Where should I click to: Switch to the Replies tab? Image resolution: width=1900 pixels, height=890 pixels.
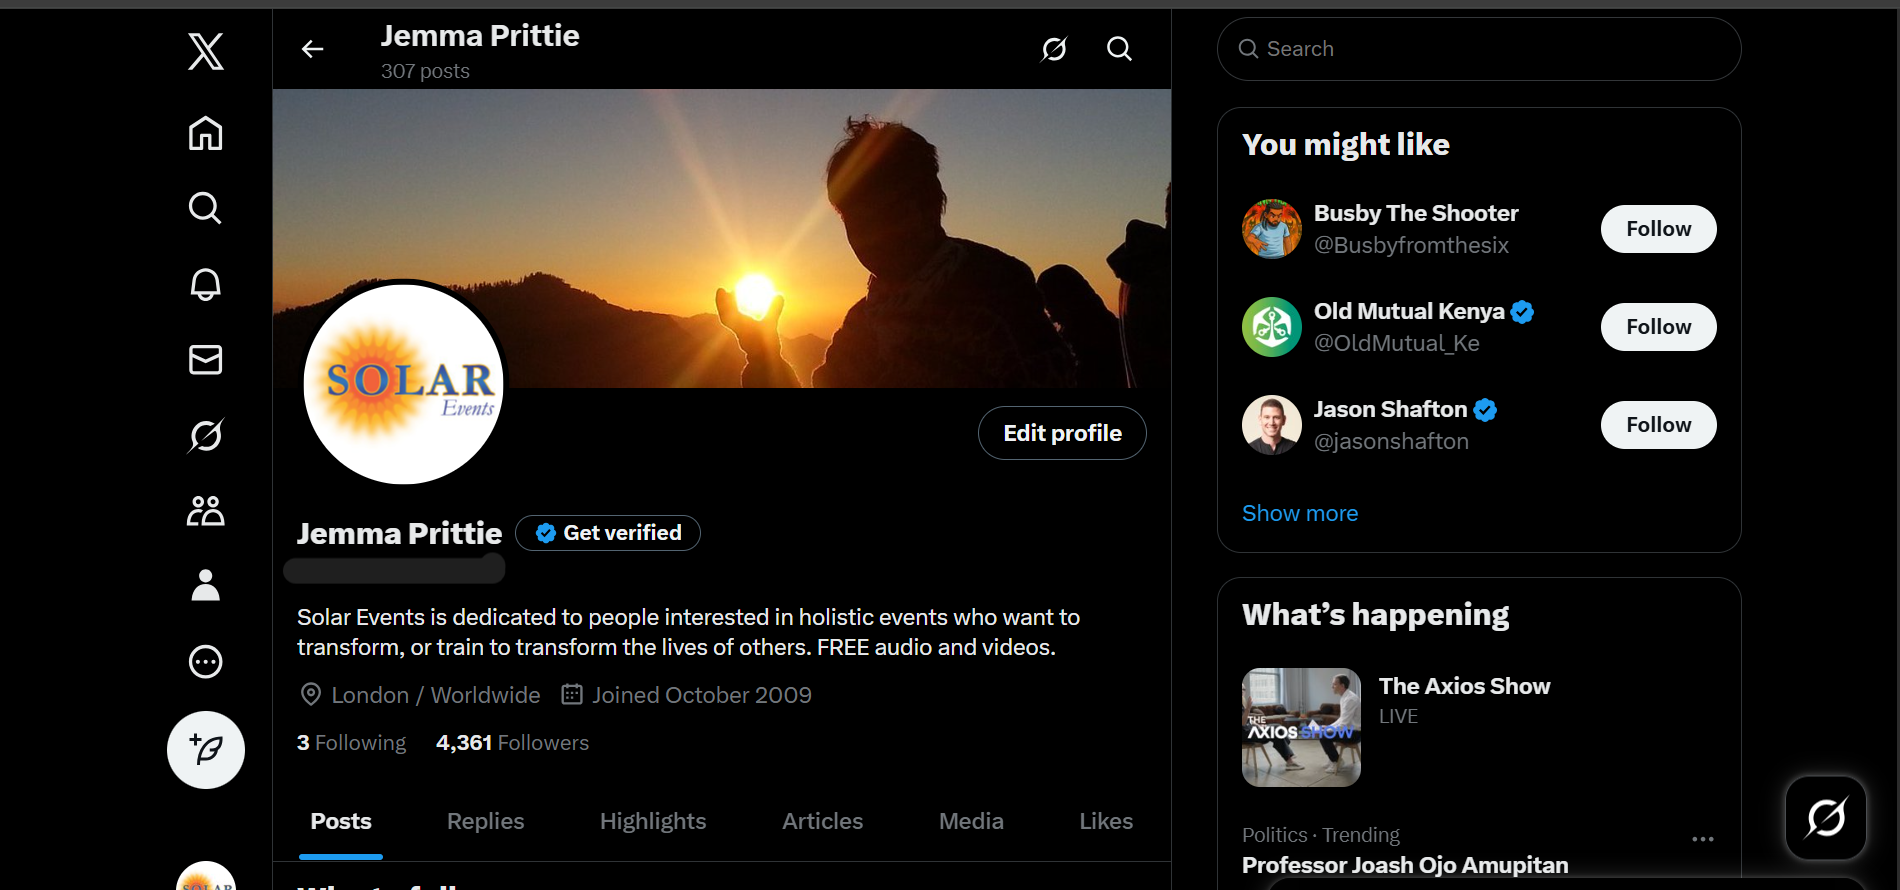click(x=485, y=821)
